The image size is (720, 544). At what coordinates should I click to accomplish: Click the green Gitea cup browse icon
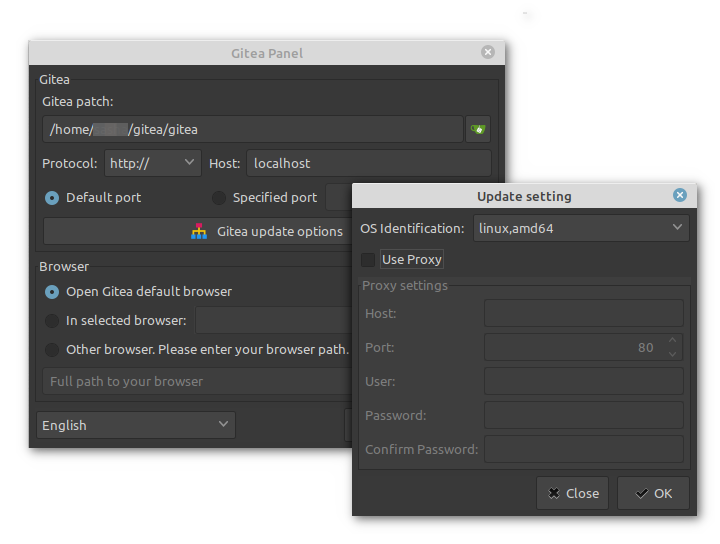click(x=478, y=129)
